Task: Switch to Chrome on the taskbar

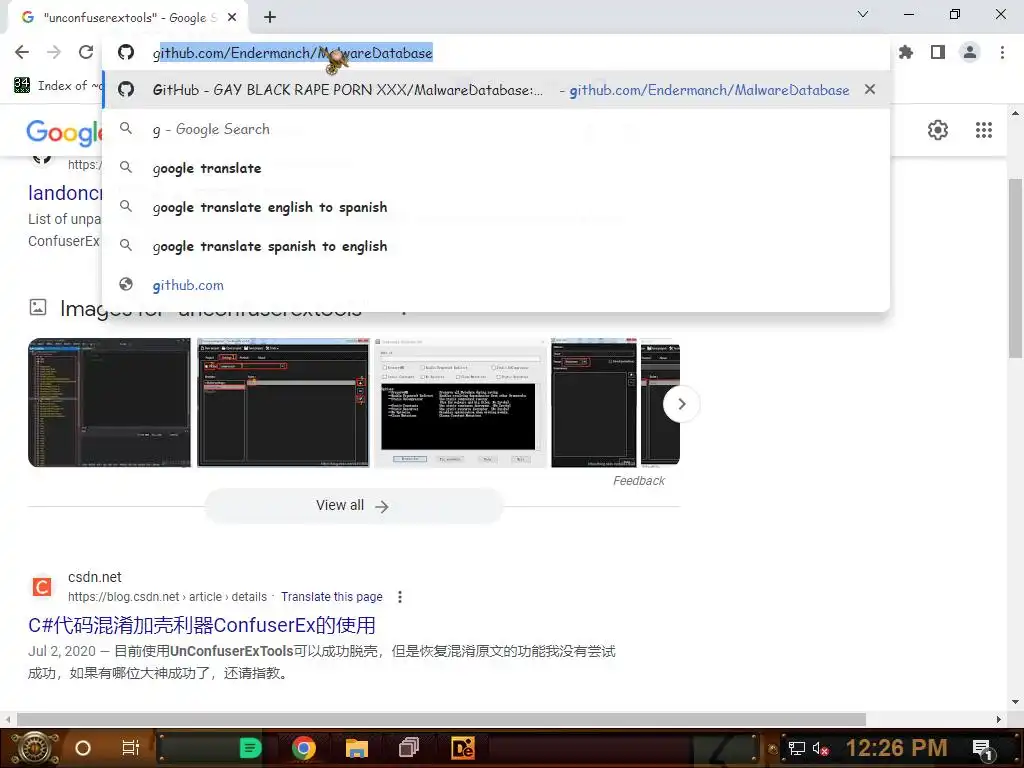Action: (304, 748)
